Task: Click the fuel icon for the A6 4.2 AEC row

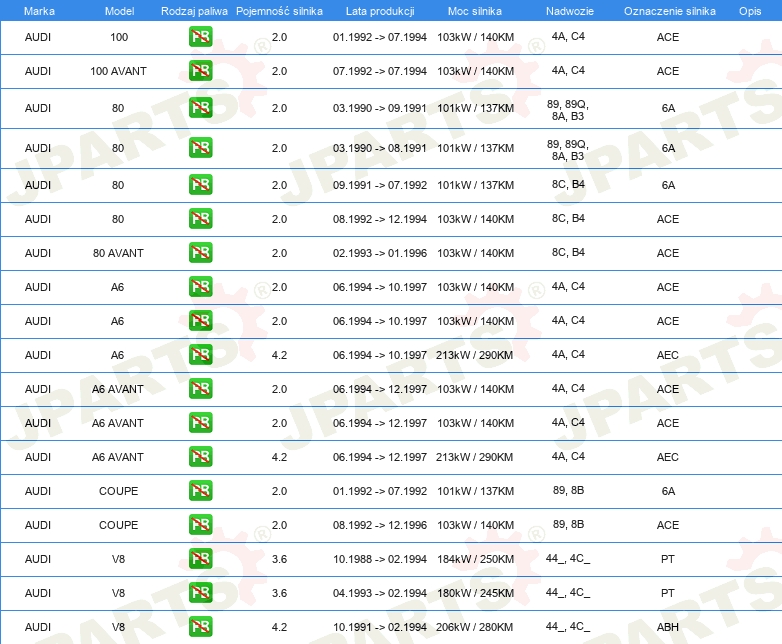Action: pos(200,355)
